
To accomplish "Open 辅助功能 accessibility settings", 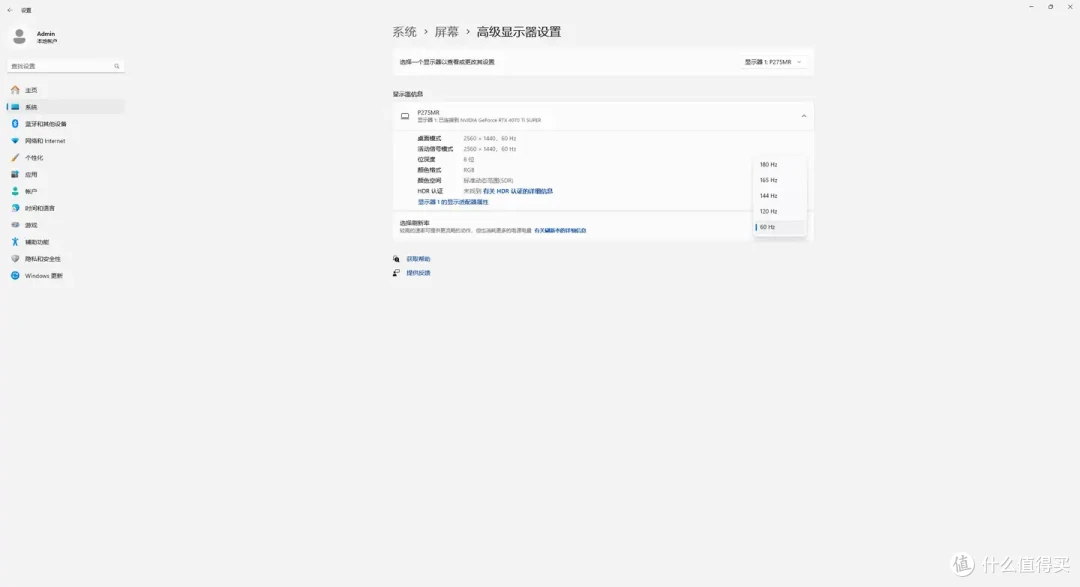I will [x=65, y=242].
